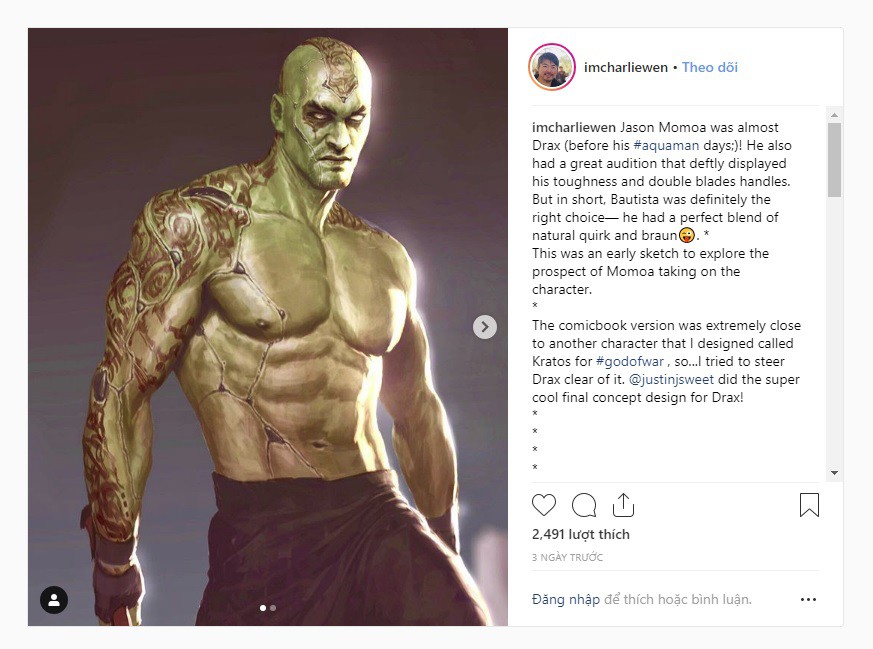Click the caption scrollbar up arrow
The image size is (873, 649).
click(834, 115)
